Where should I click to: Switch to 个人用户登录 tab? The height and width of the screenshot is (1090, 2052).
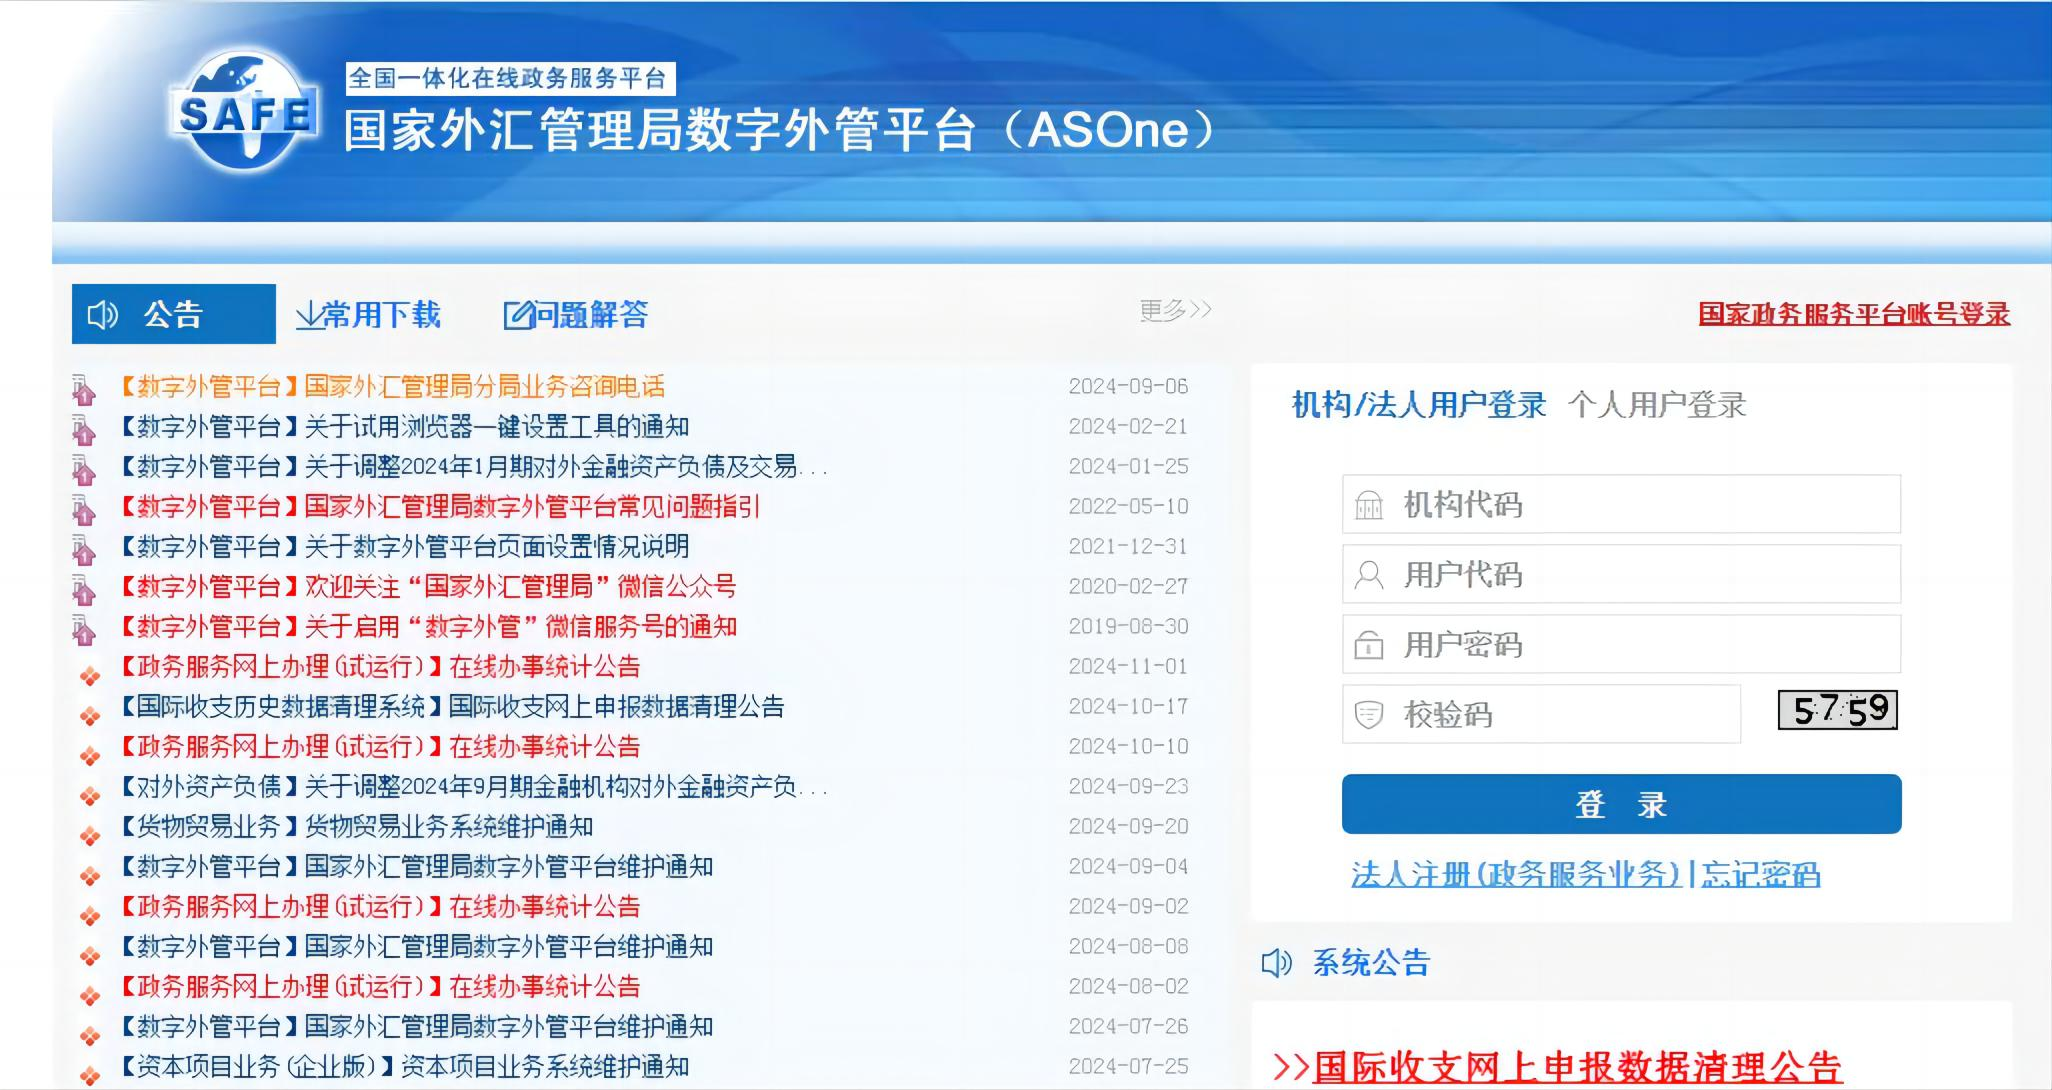1657,405
